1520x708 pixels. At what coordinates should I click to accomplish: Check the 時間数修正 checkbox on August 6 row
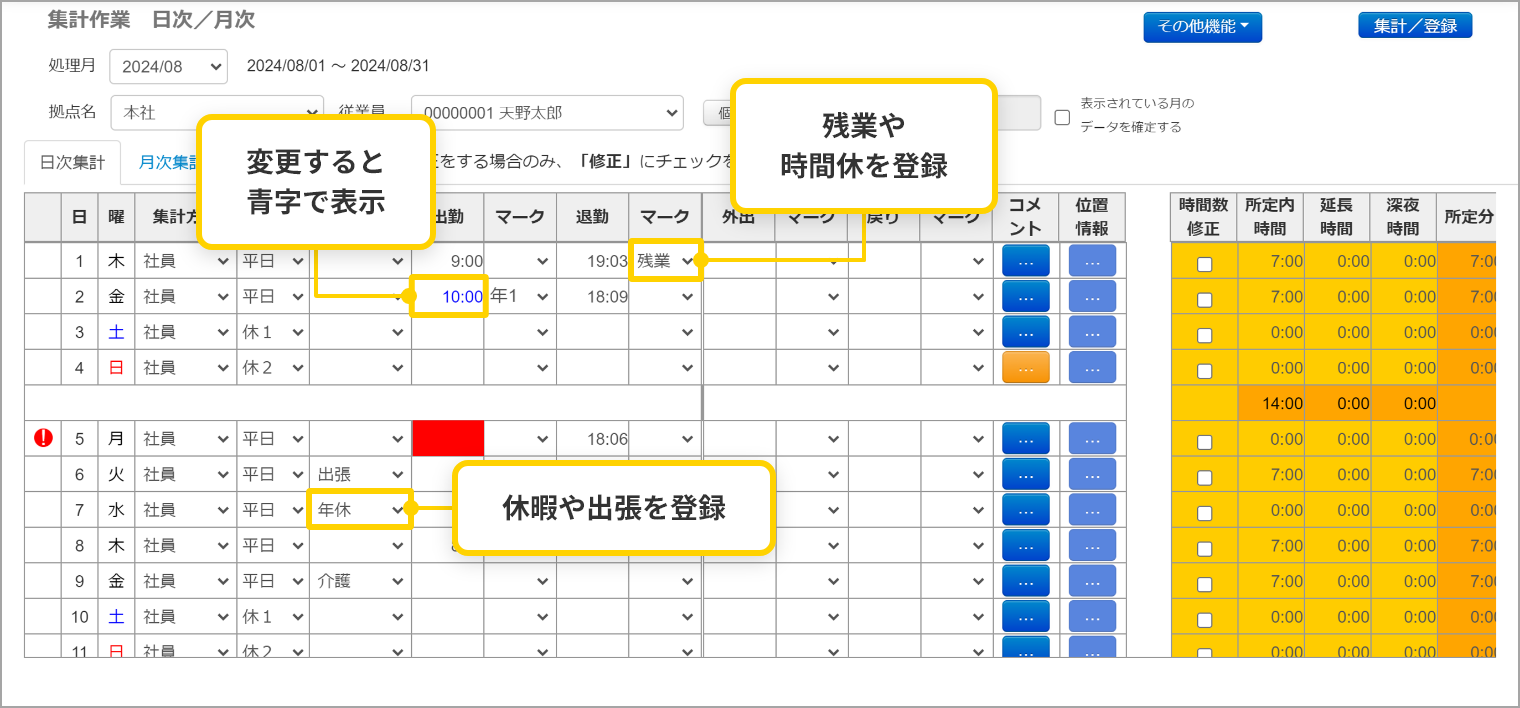(1204, 474)
